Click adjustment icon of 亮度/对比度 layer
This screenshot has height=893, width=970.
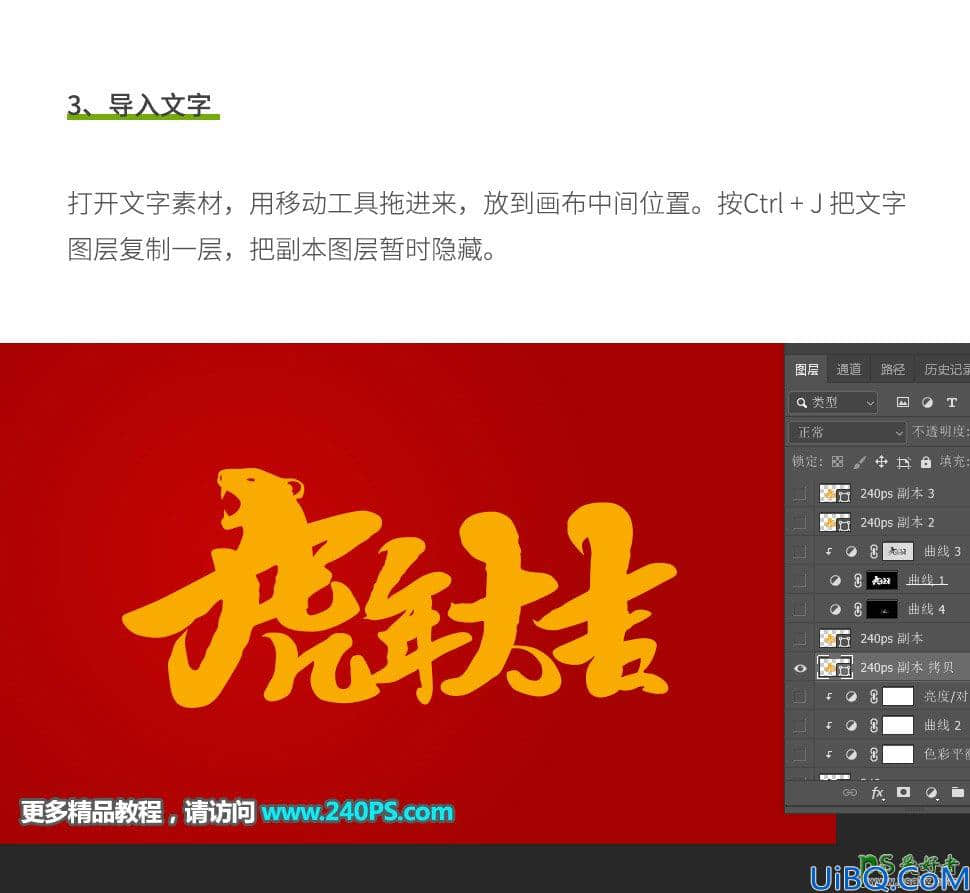(851, 696)
